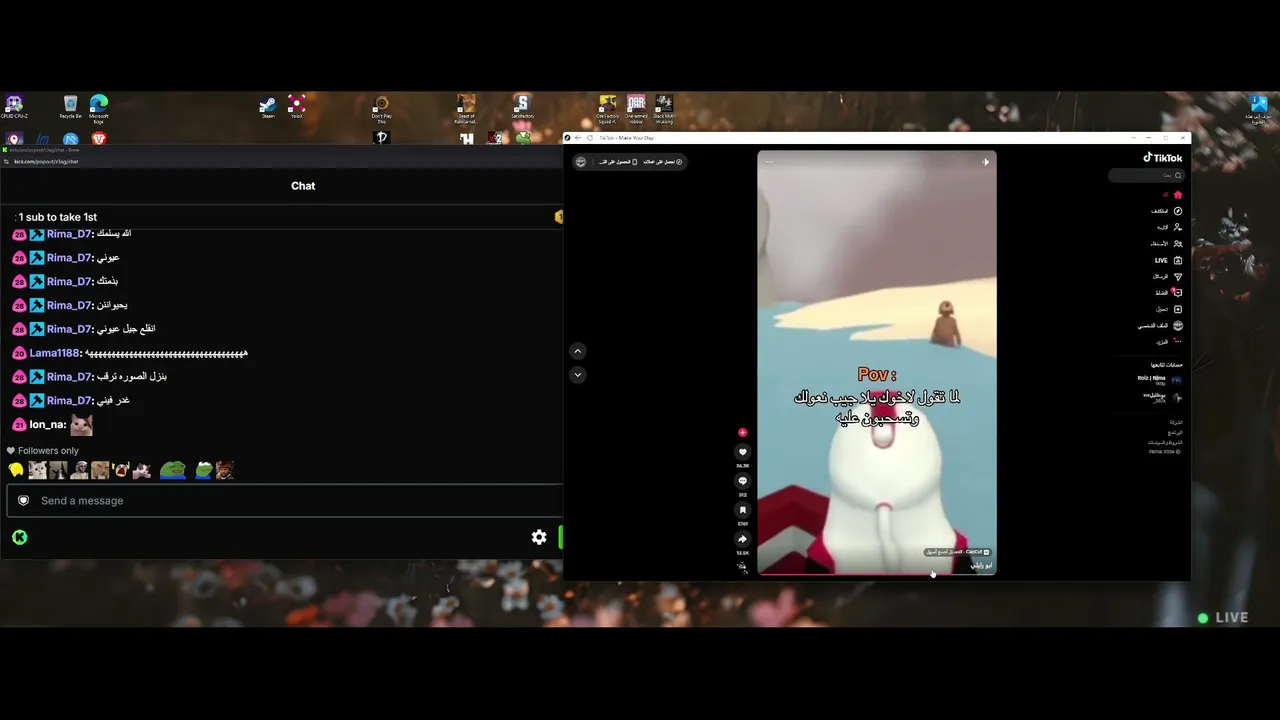Launch Microsoft Edge from desktop
Image resolution: width=1280 pixels, height=720 pixels.
point(98,108)
